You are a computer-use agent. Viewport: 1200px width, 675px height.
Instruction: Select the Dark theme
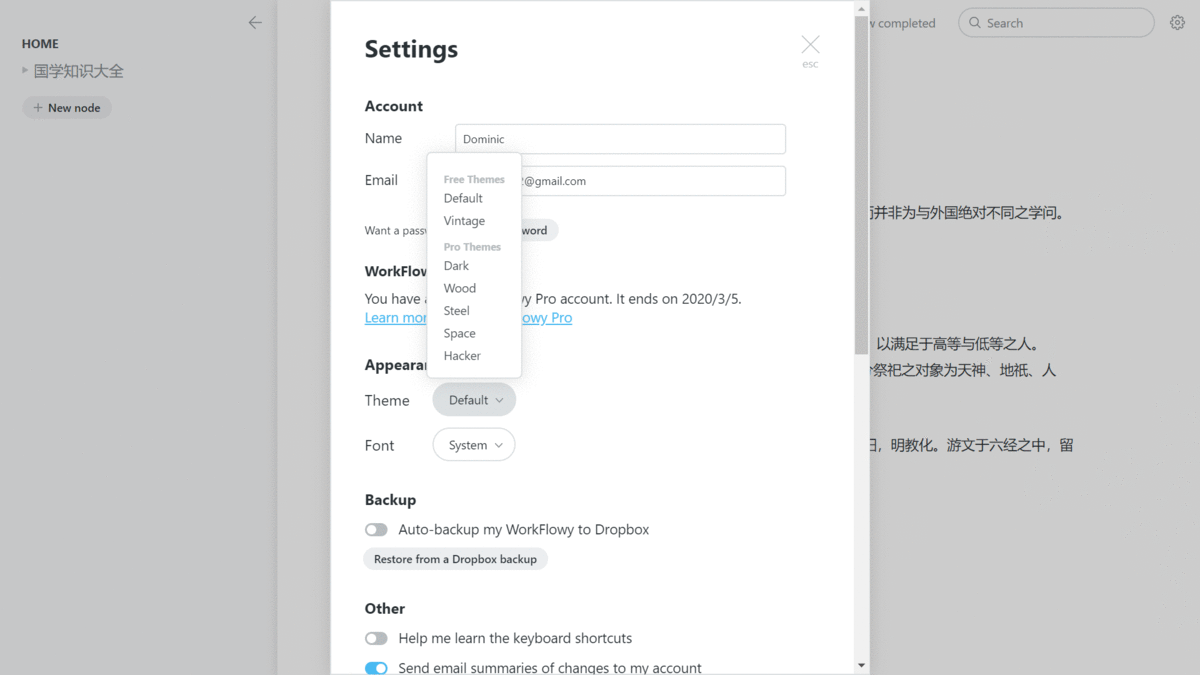(x=456, y=265)
